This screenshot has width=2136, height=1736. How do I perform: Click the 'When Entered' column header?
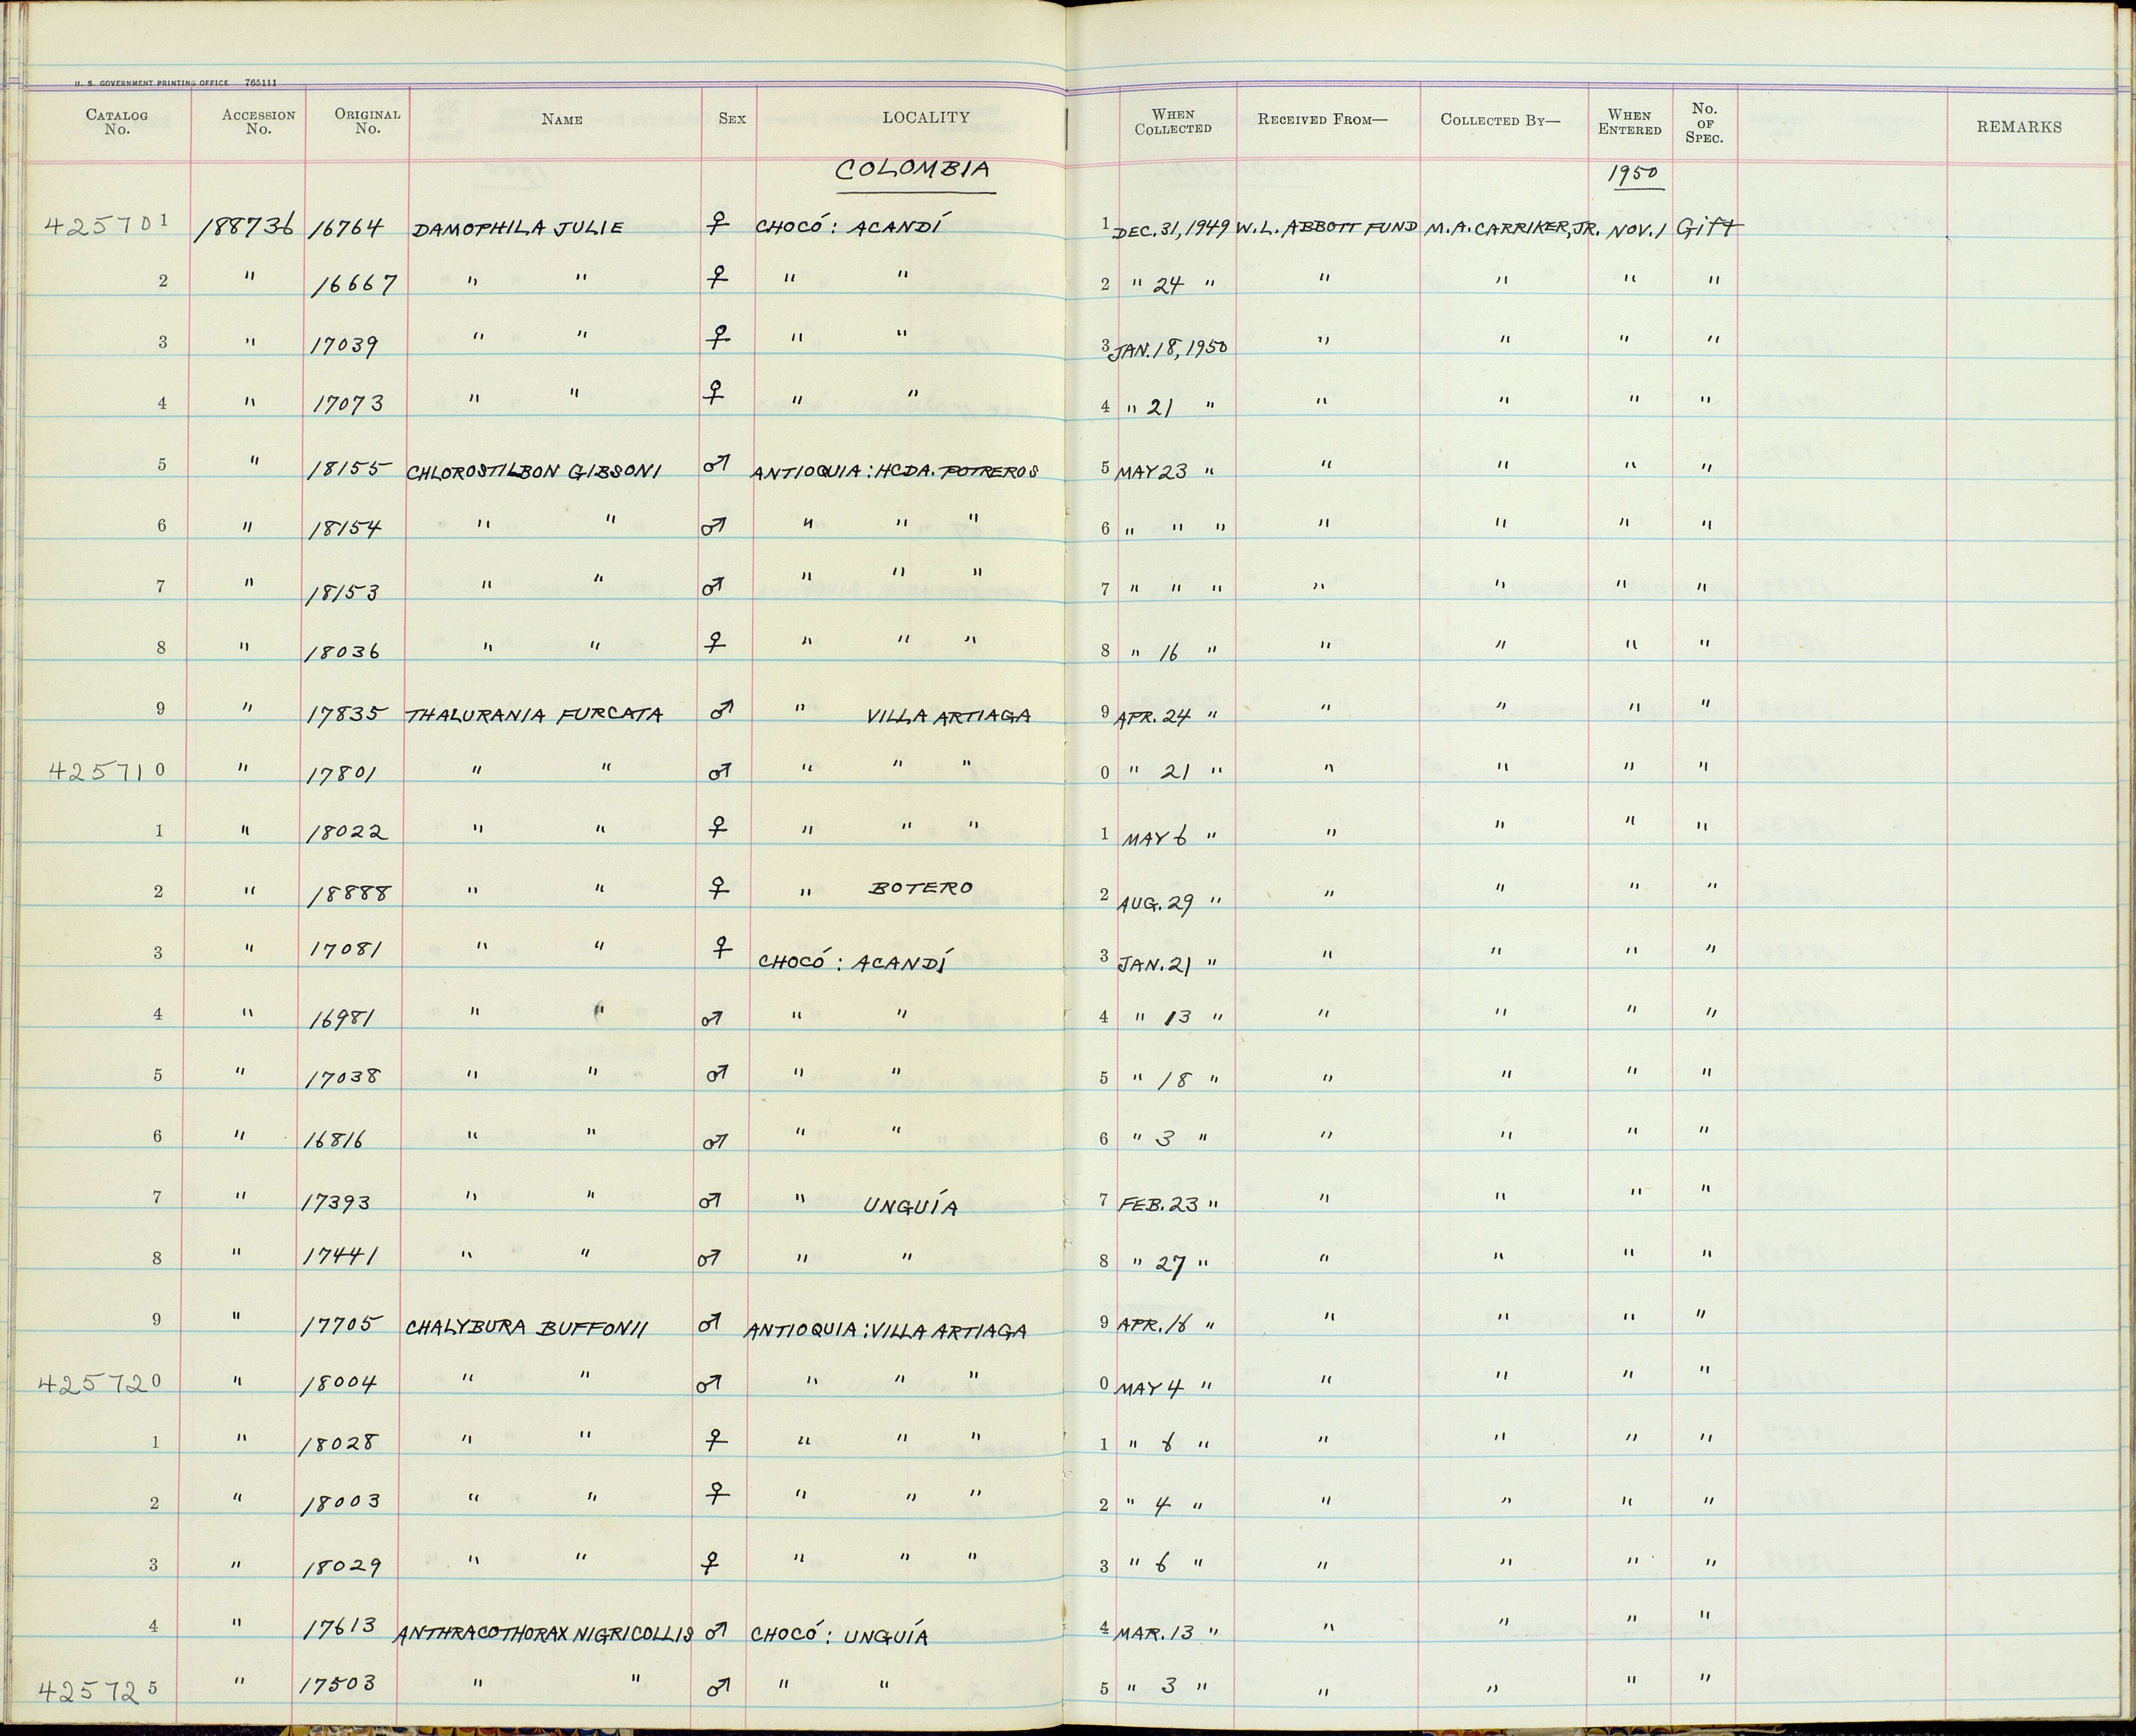1629,122
